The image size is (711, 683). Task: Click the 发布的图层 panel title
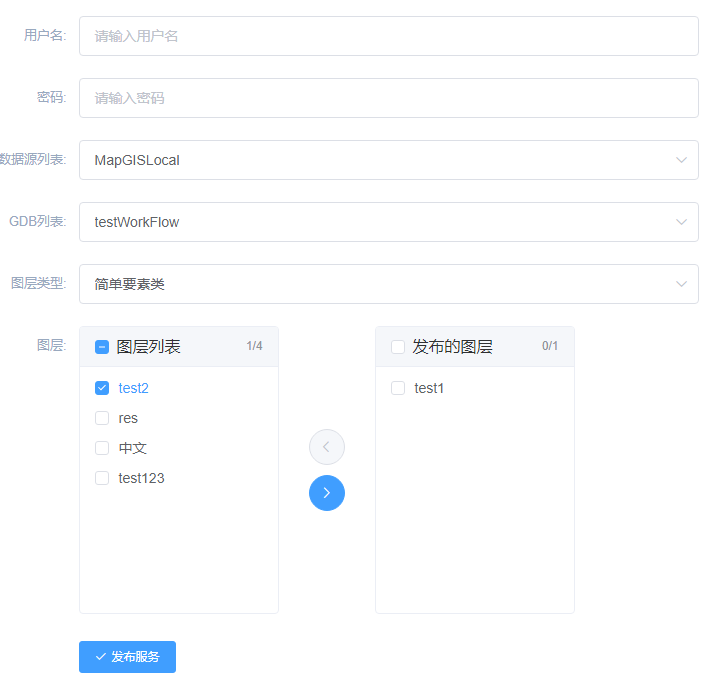[452, 347]
